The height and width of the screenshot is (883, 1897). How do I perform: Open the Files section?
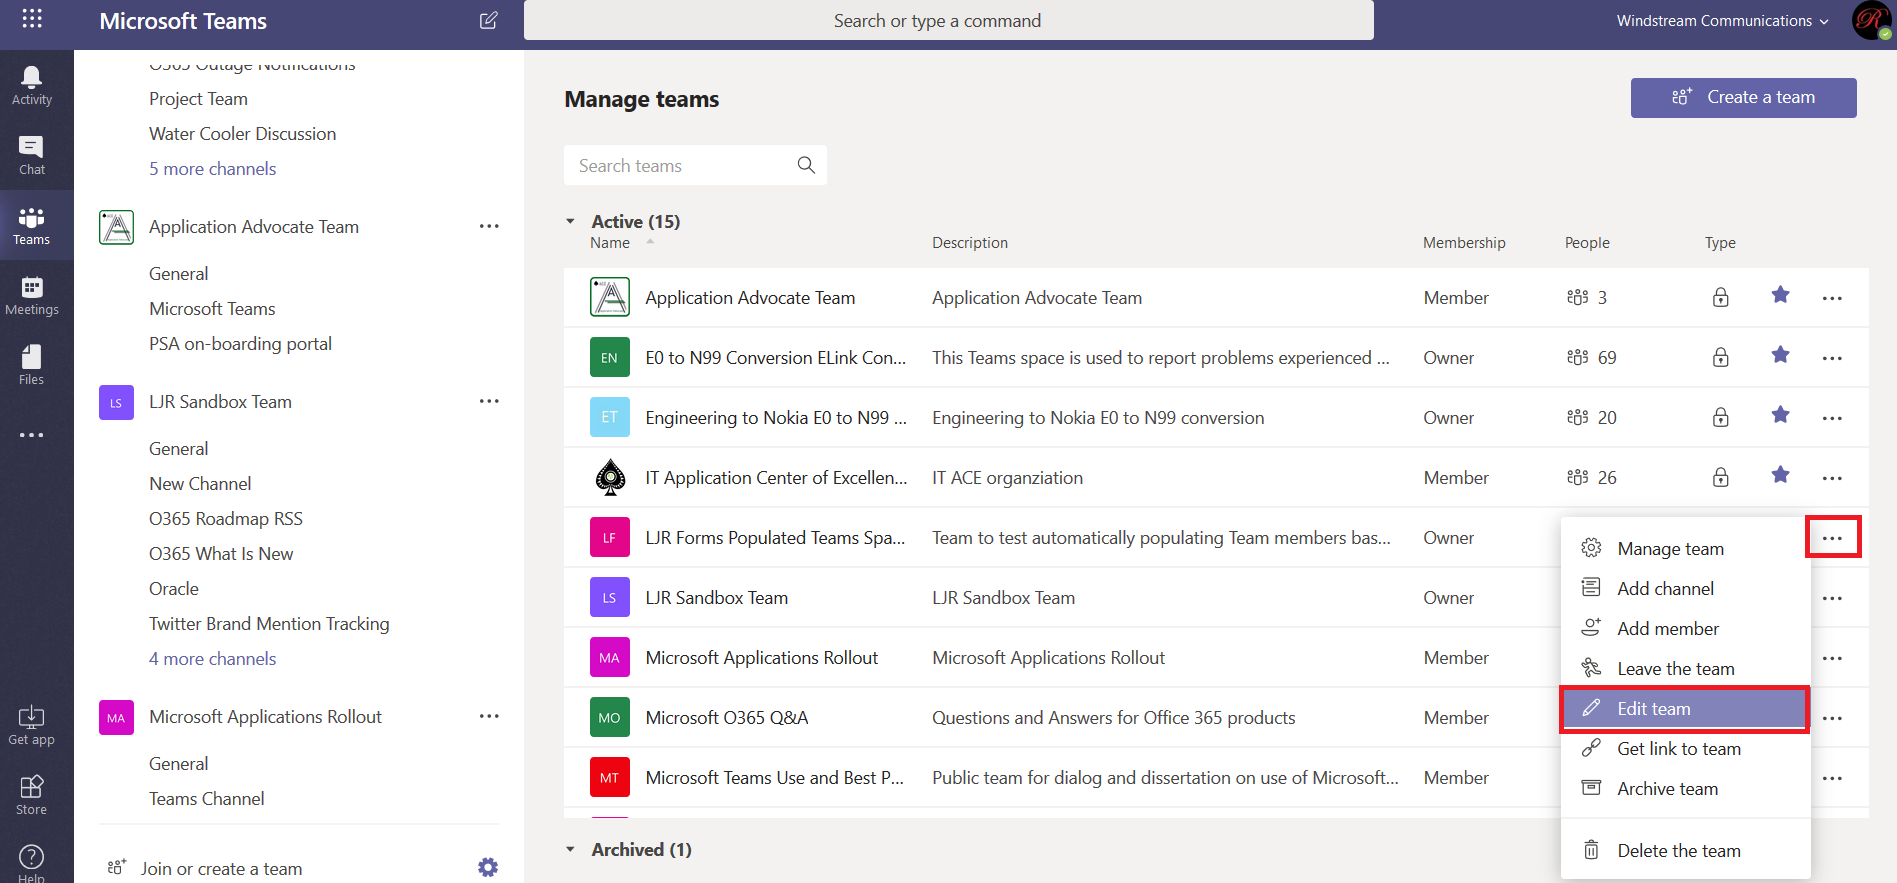32,365
